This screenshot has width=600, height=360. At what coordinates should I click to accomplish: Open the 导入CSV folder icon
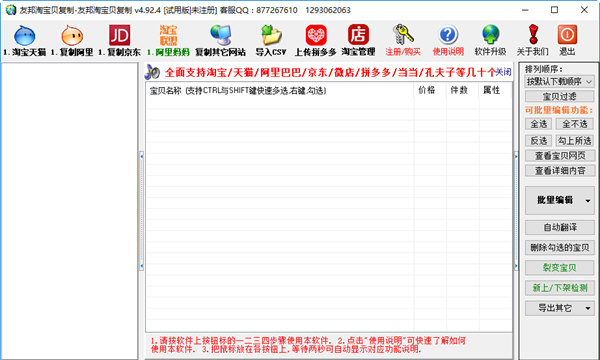(271, 40)
